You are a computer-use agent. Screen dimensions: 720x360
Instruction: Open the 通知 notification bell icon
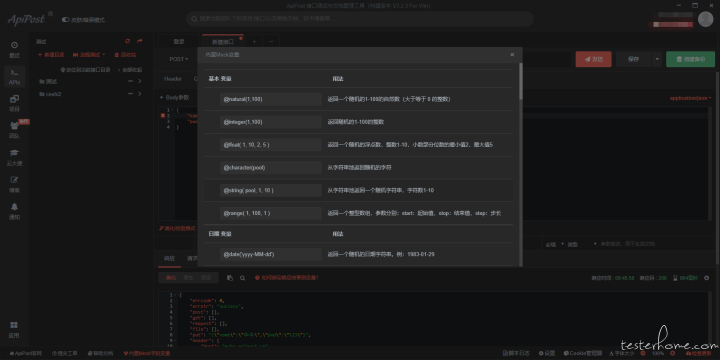pos(14,211)
